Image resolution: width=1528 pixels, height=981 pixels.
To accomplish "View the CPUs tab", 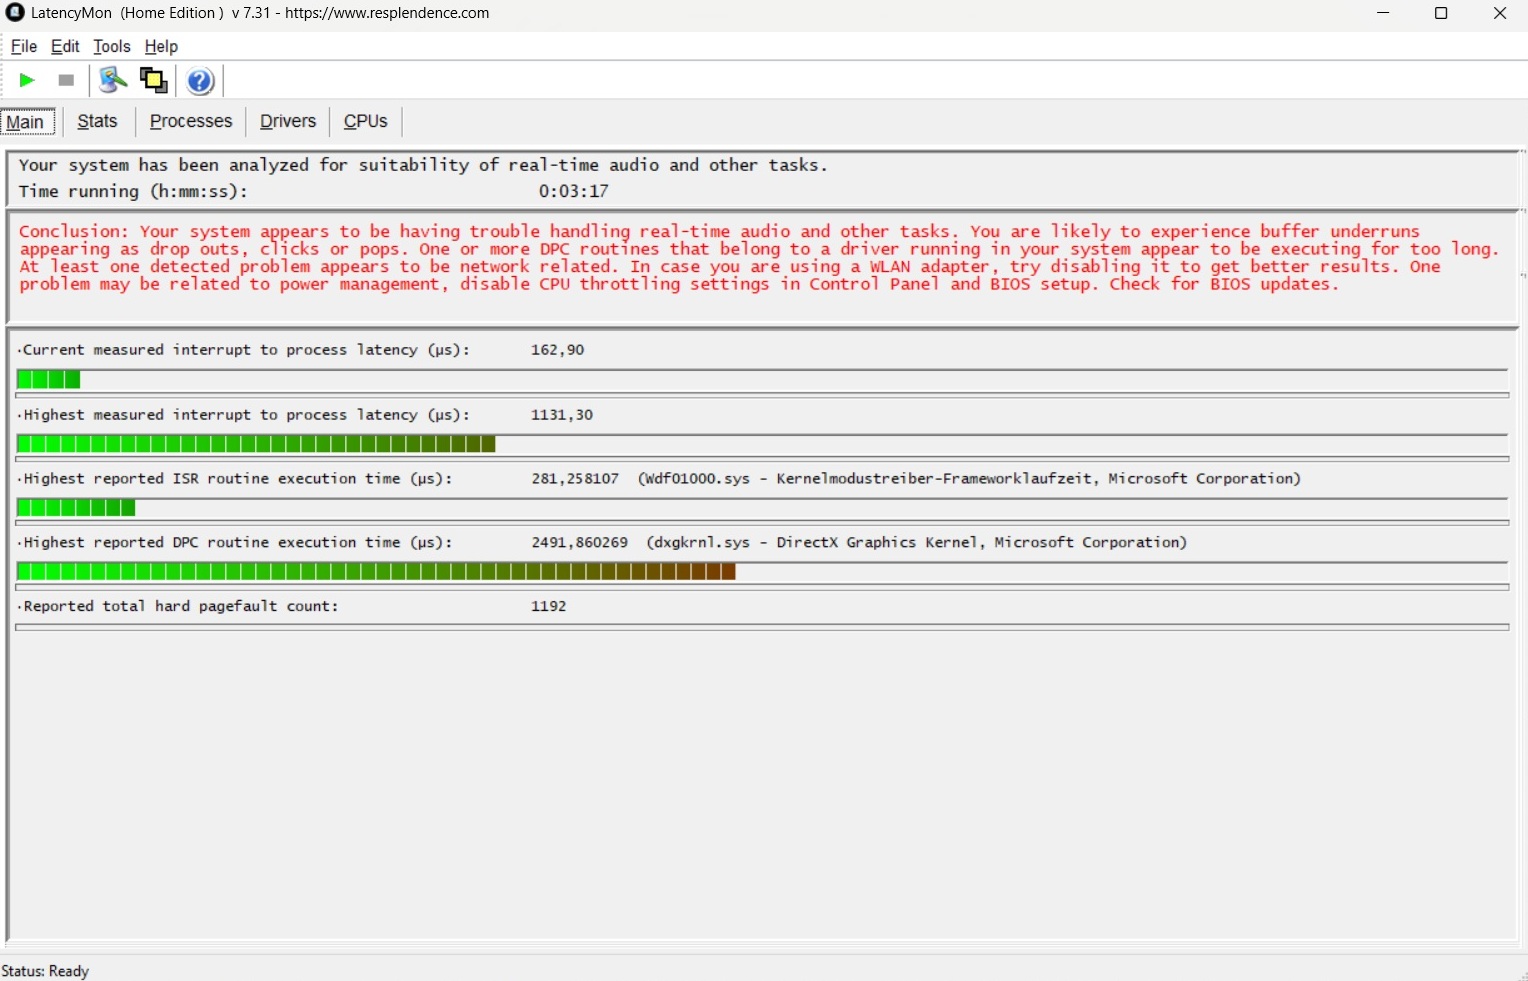I will tap(365, 121).
